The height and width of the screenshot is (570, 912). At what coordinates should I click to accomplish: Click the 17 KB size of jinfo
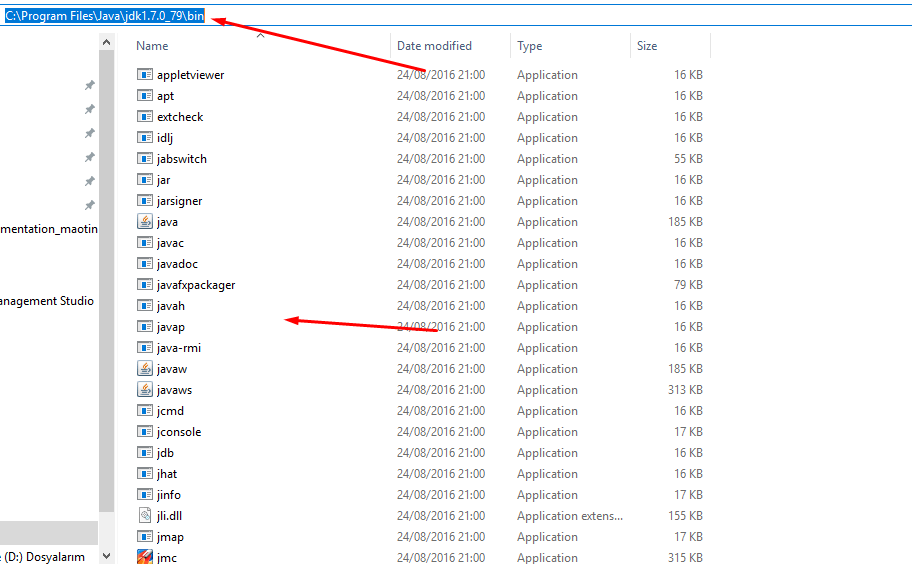(689, 494)
